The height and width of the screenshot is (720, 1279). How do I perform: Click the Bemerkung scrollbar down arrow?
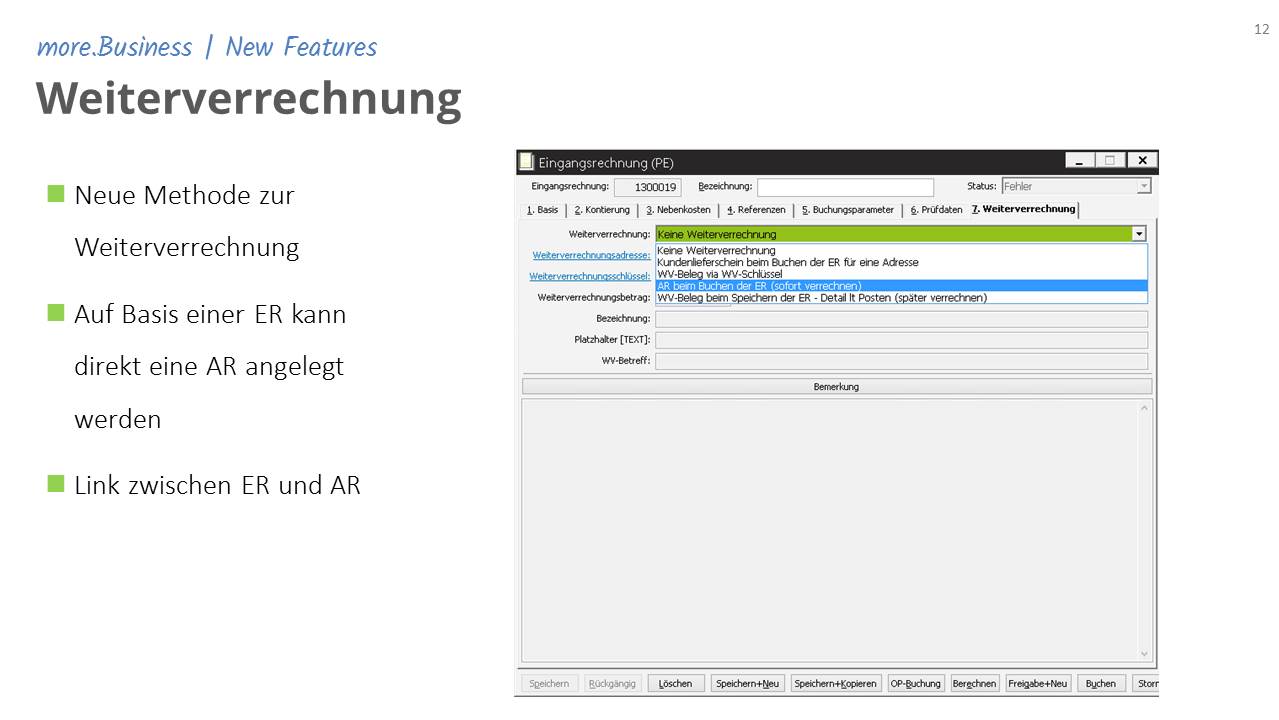tap(1145, 654)
